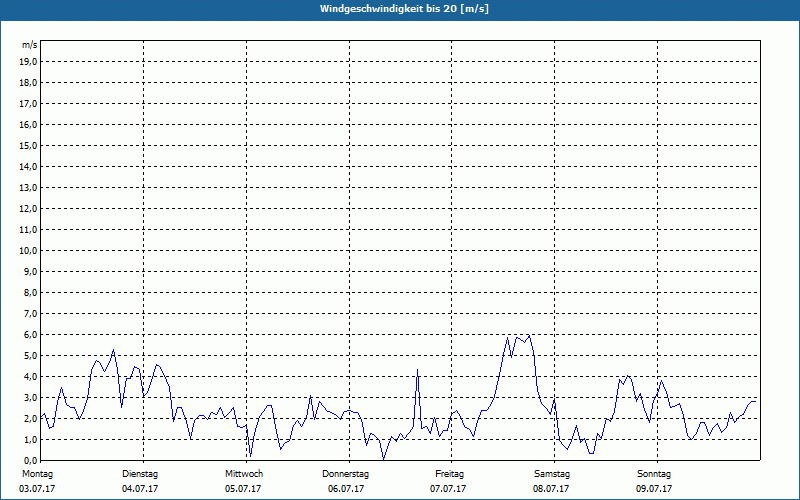
Task: Click the narrow spike just before Freitag
Action: point(417,370)
